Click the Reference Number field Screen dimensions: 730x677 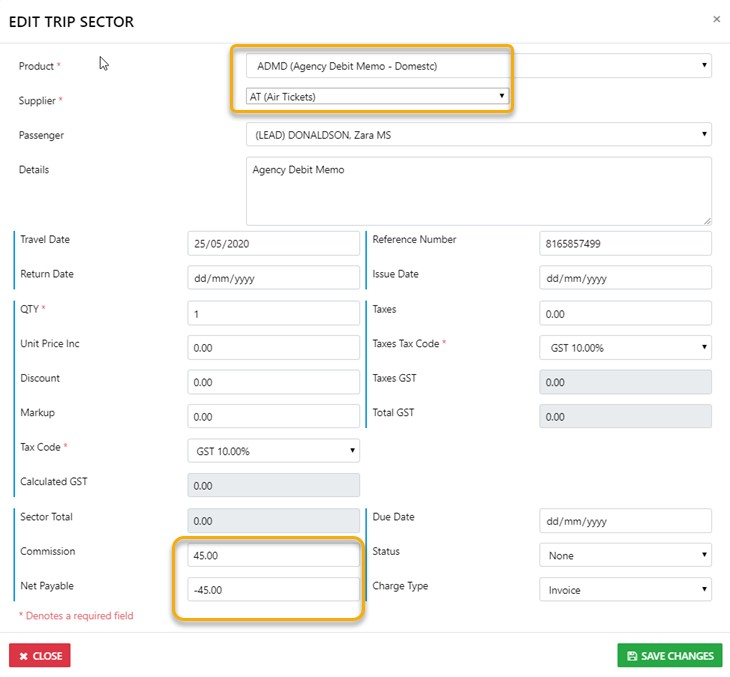point(625,244)
